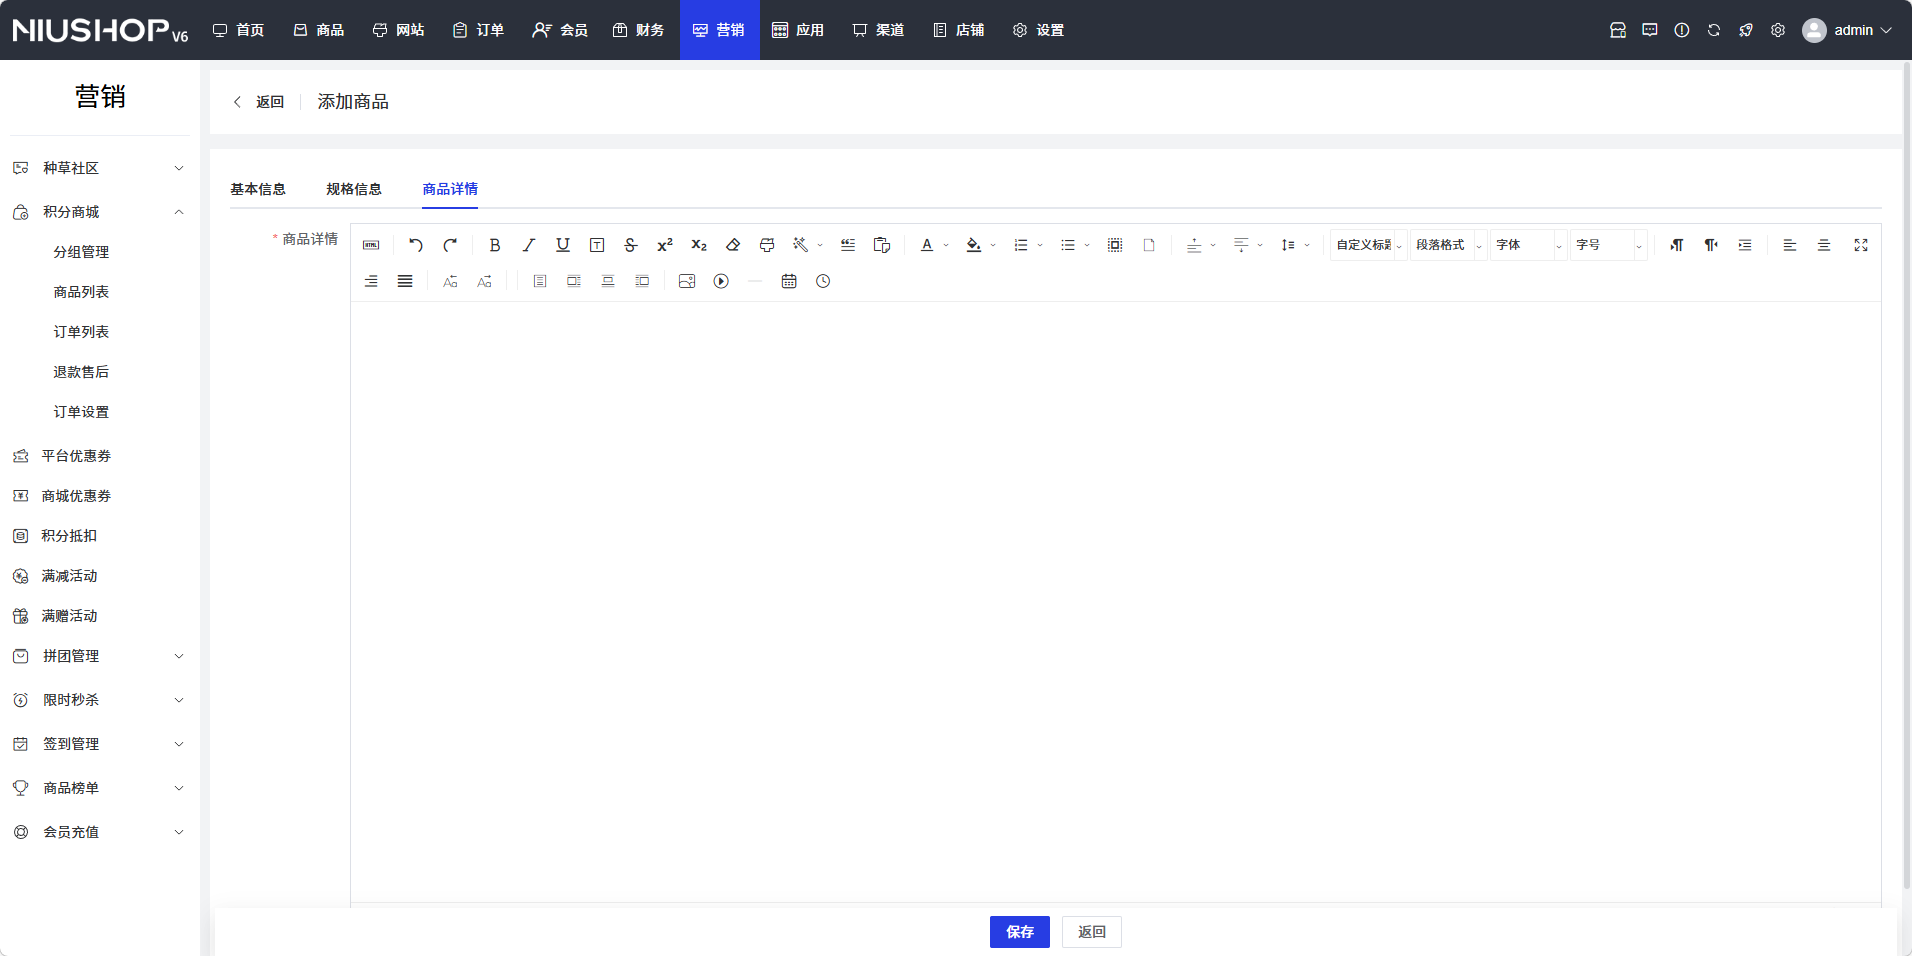The image size is (1912, 956).
Task: Click the undo arrow icon
Action: coord(416,245)
